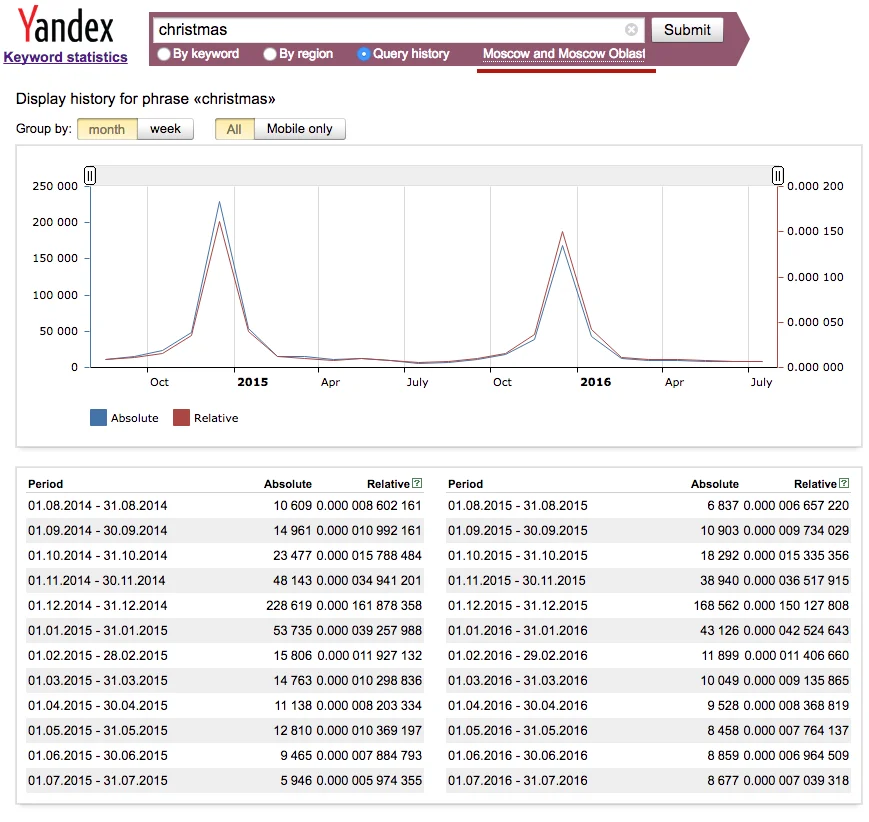Select the left chart range handle
Screen dimensions: 869x822
click(89, 175)
